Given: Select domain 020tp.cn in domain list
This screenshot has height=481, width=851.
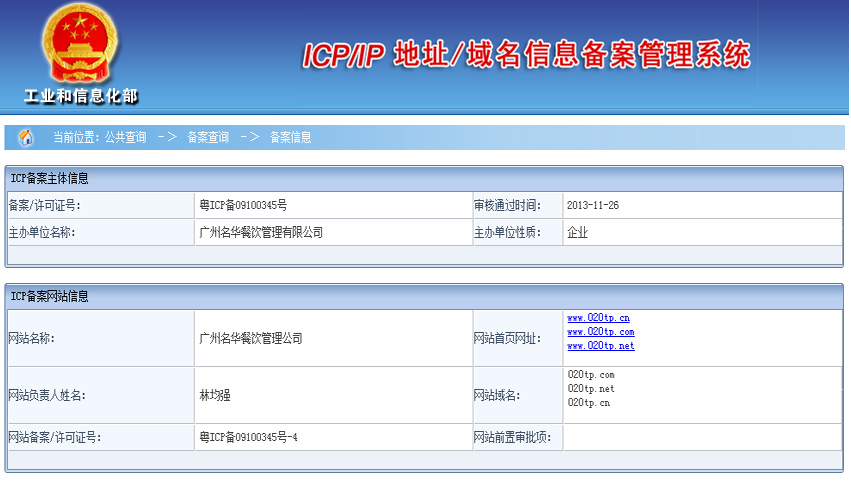Looking at the screenshot, I should 588,403.
